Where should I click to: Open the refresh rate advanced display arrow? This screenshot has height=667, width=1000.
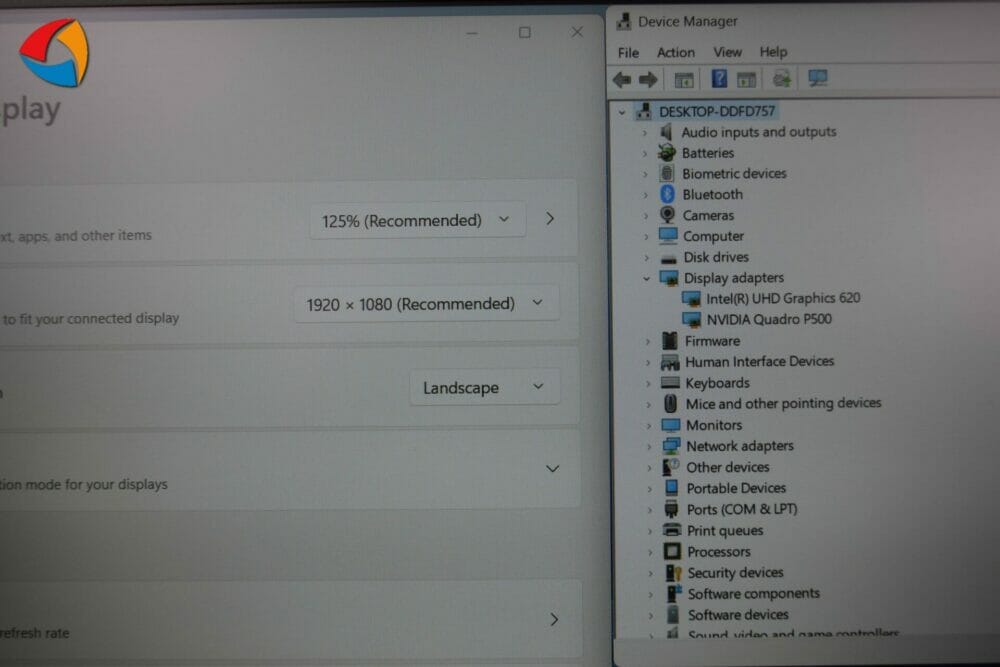[x=554, y=619]
